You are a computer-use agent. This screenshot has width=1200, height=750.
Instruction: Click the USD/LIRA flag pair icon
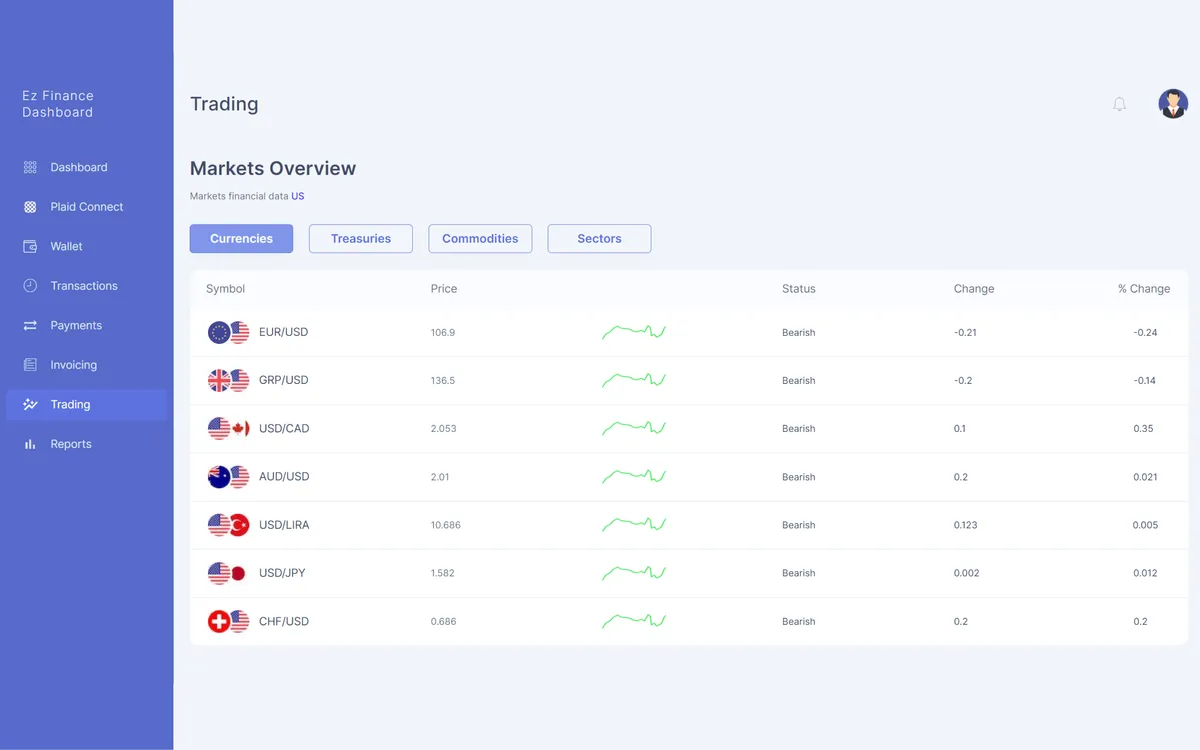(229, 525)
